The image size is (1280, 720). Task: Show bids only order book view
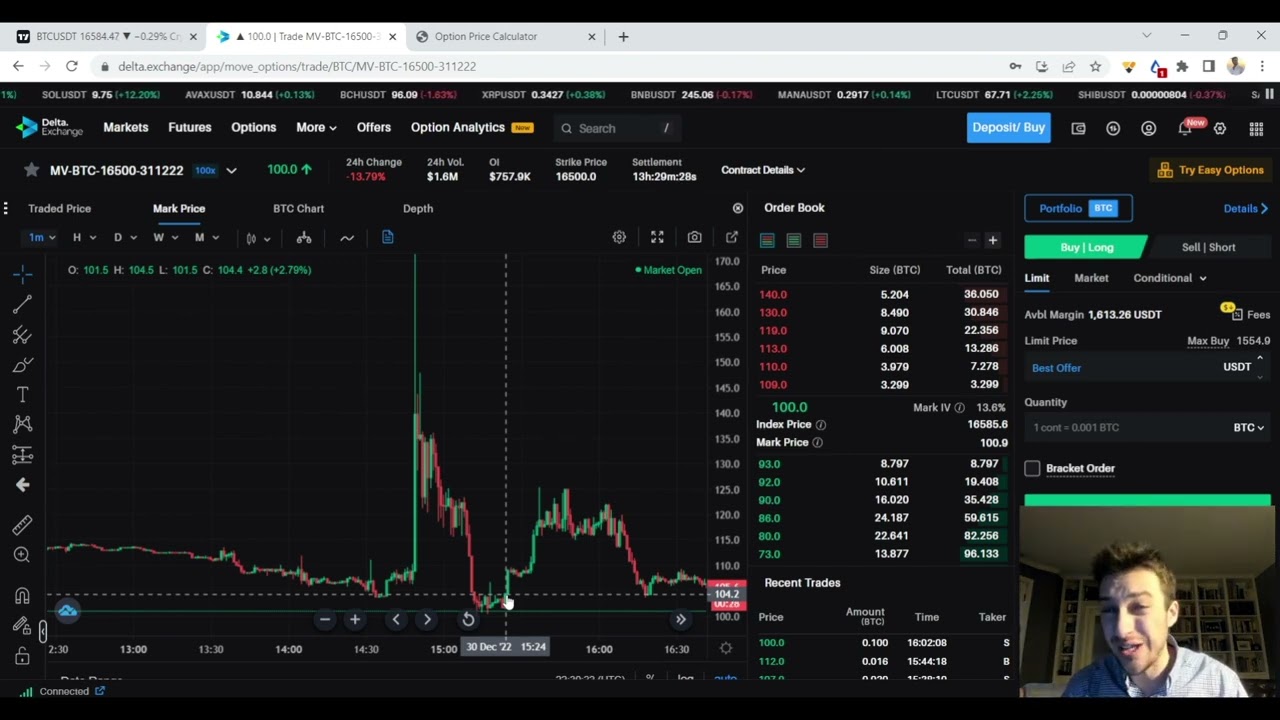coord(793,240)
